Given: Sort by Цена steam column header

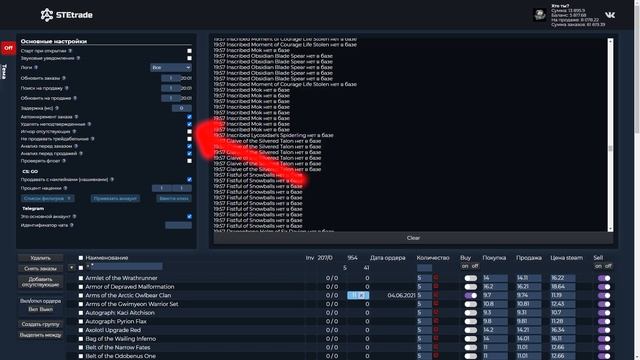Looking at the screenshot, I should pyautogui.click(x=566, y=258).
